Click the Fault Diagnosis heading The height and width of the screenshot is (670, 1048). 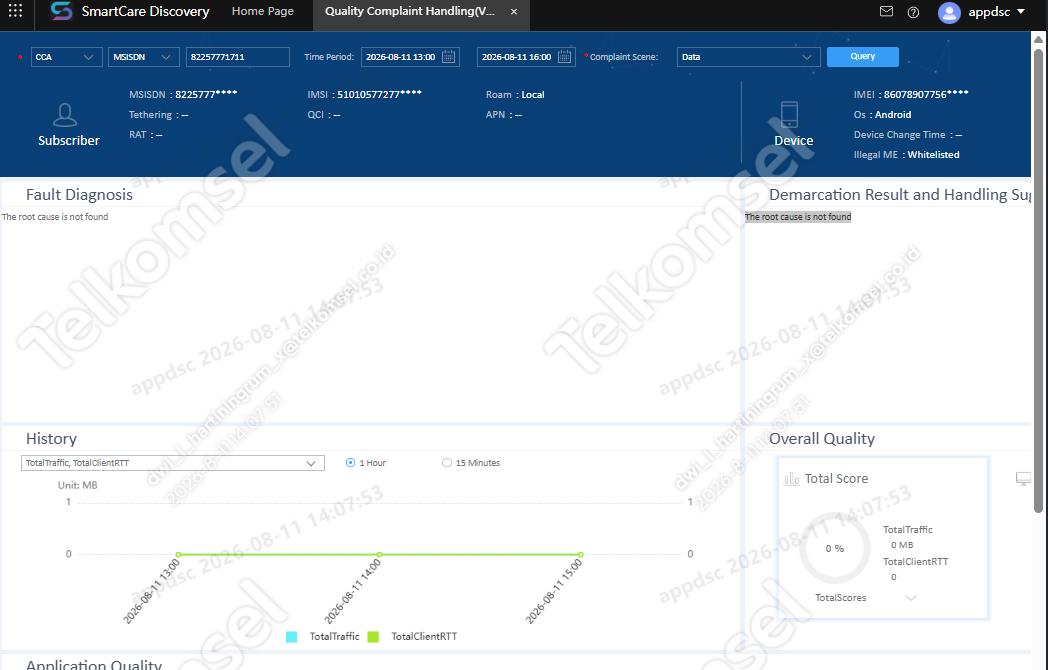click(80, 195)
